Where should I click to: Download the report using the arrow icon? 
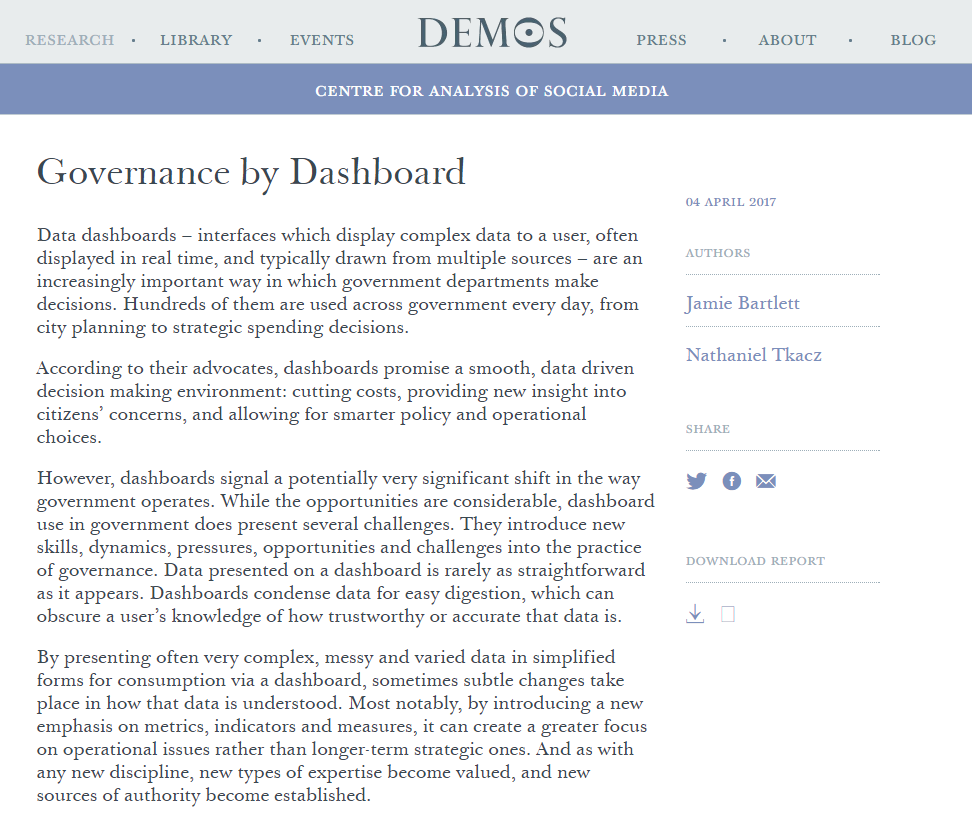click(695, 614)
